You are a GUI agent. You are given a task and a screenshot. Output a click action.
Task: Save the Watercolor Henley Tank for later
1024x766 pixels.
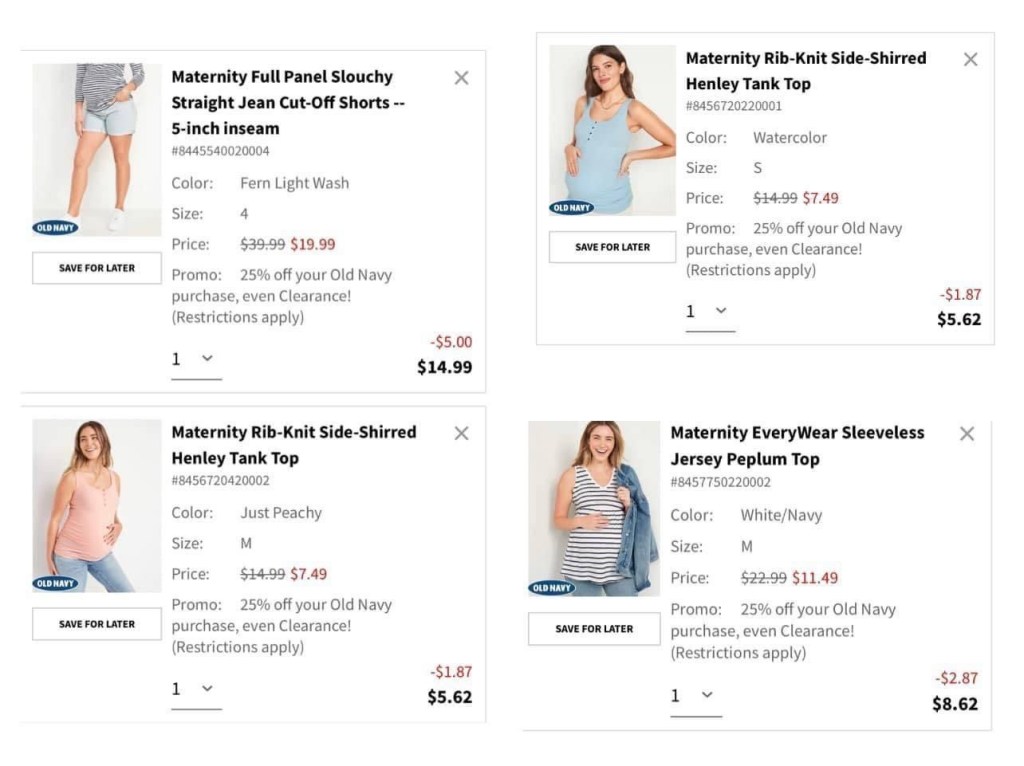tap(612, 247)
